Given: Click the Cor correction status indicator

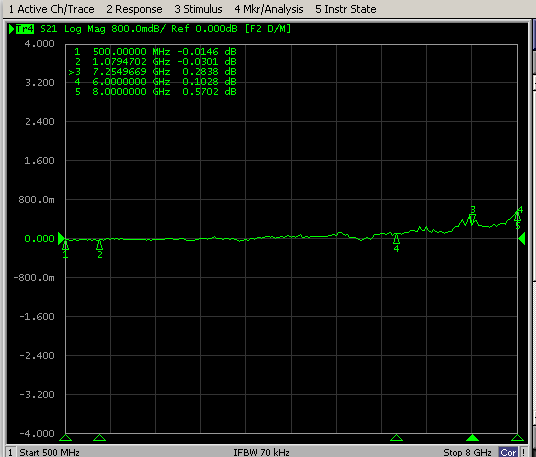Looking at the screenshot, I should coord(508,452).
